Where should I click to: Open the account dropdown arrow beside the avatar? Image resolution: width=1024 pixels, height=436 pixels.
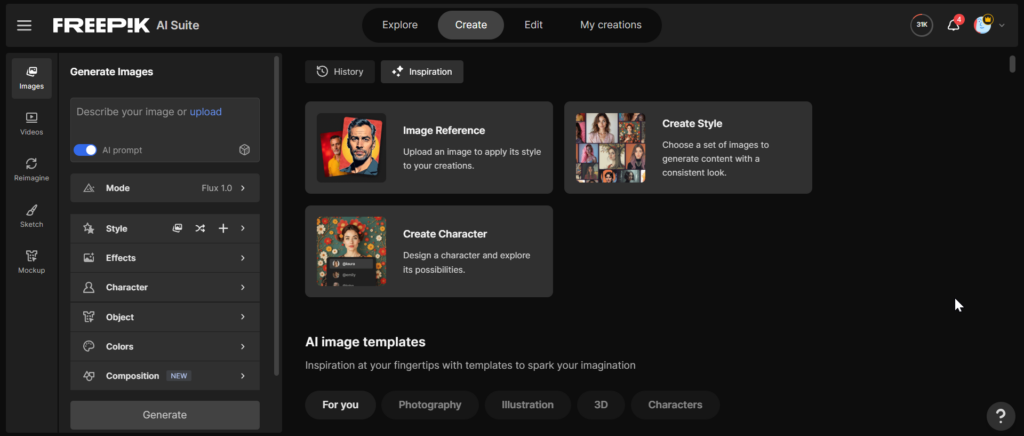(x=1000, y=25)
